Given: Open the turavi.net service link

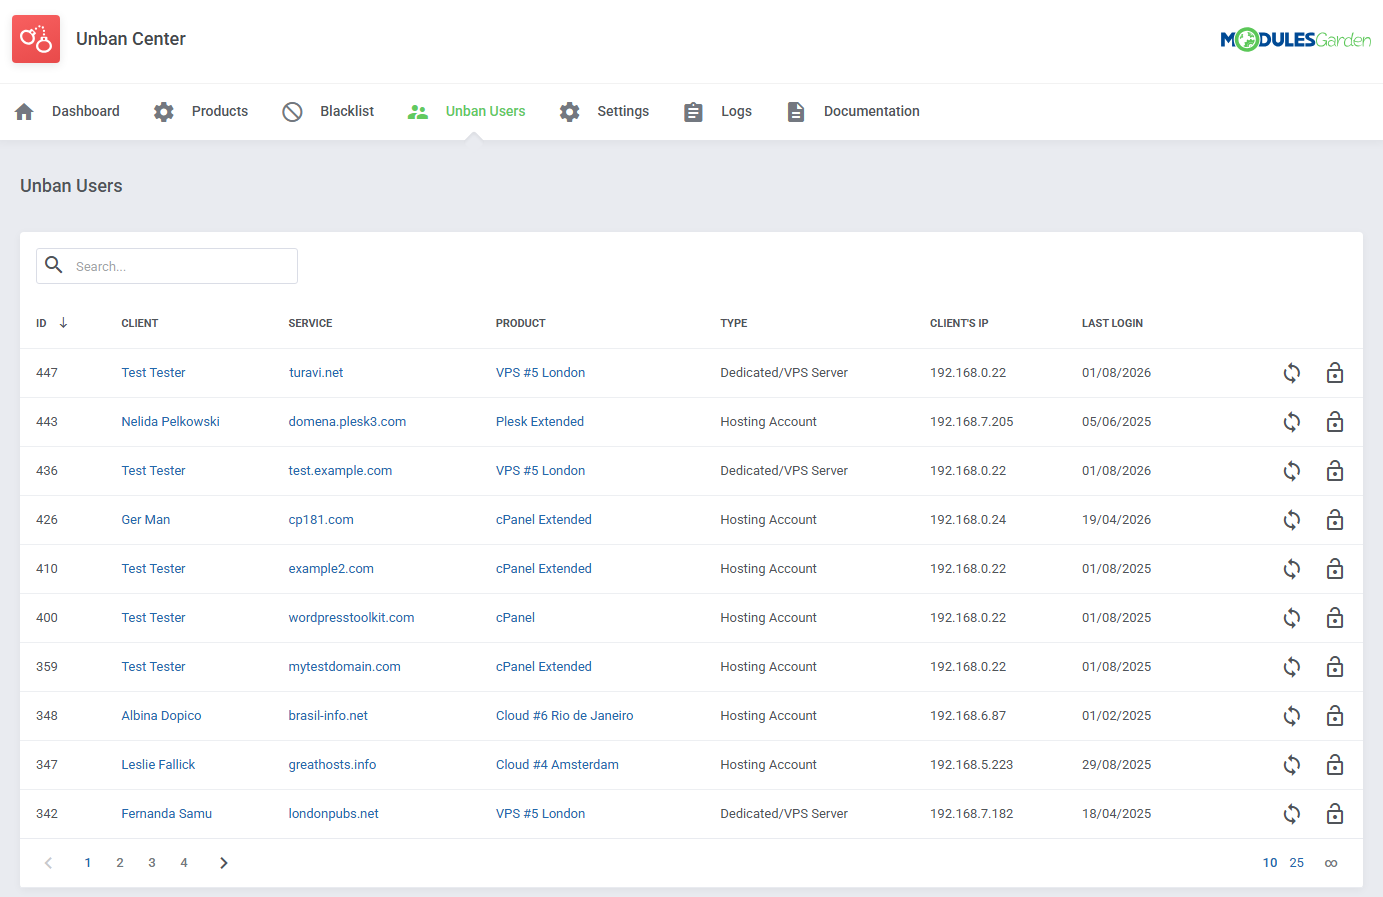Looking at the screenshot, I should pyautogui.click(x=315, y=372).
